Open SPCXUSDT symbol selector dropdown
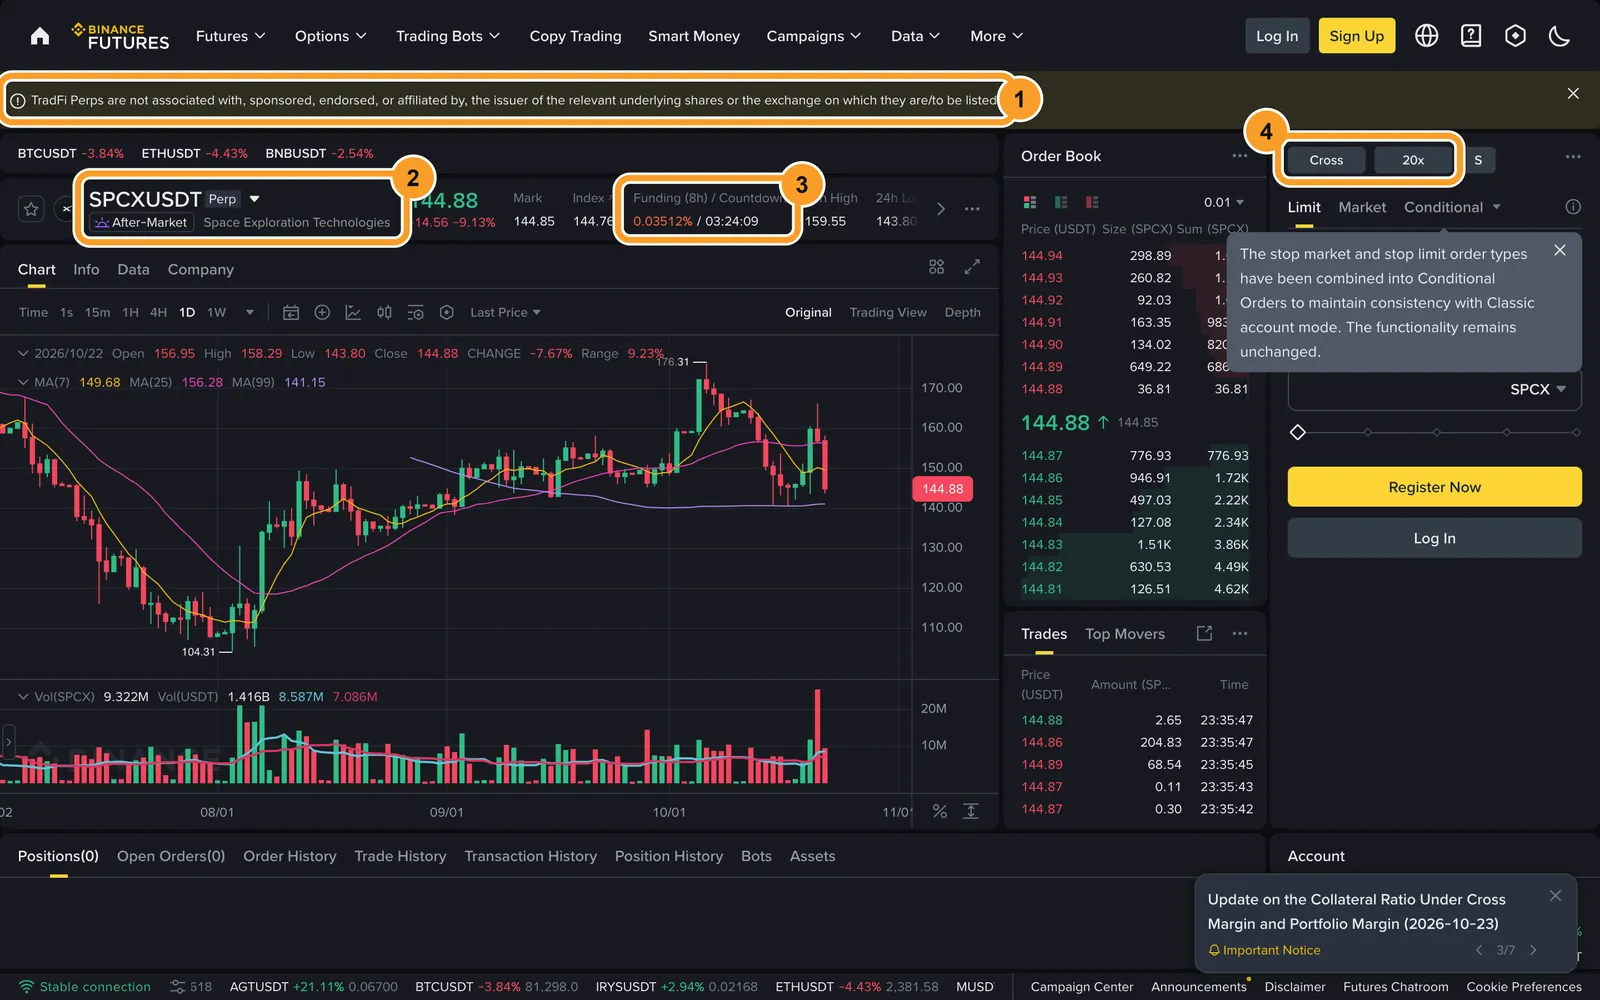The height and width of the screenshot is (1000, 1600). pos(254,199)
